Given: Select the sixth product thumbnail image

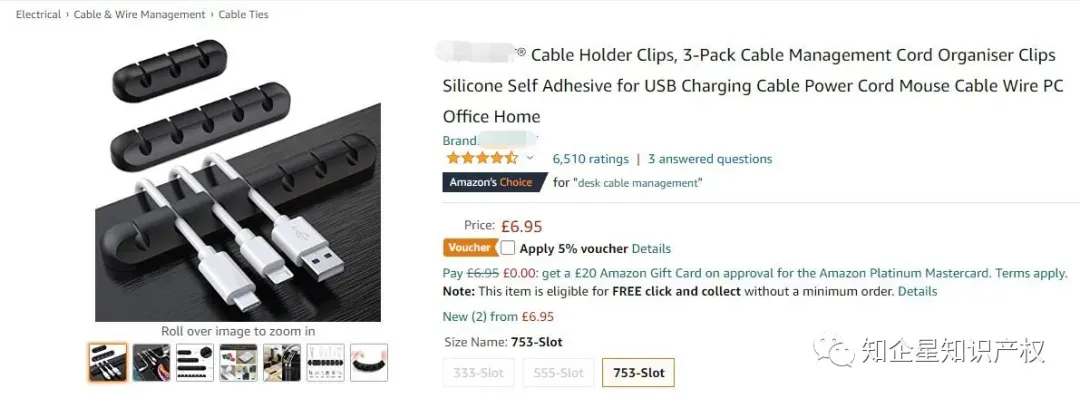Looking at the screenshot, I should click(x=325, y=363).
